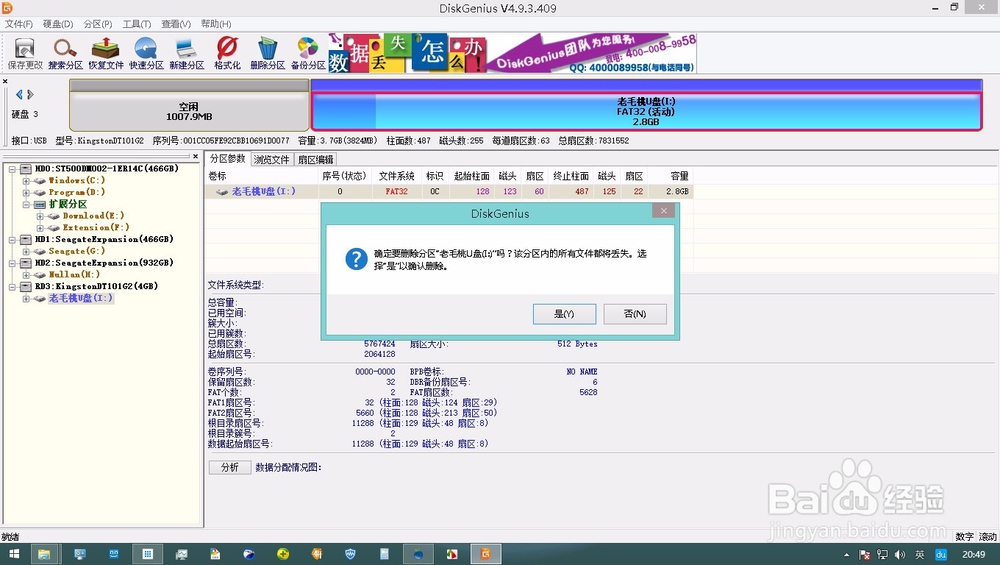1000x565 pixels.
Task: Click the taskbar clock 20:49
Action: 973,555
